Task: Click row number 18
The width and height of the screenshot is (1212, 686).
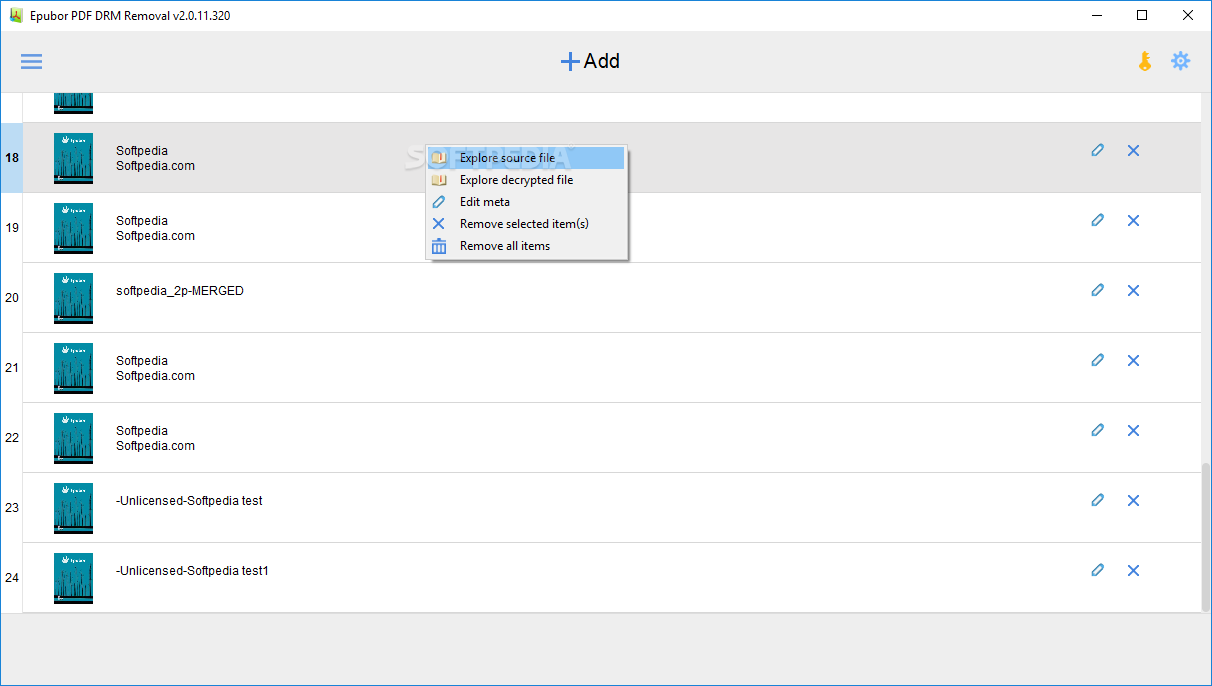Action: coord(12,158)
